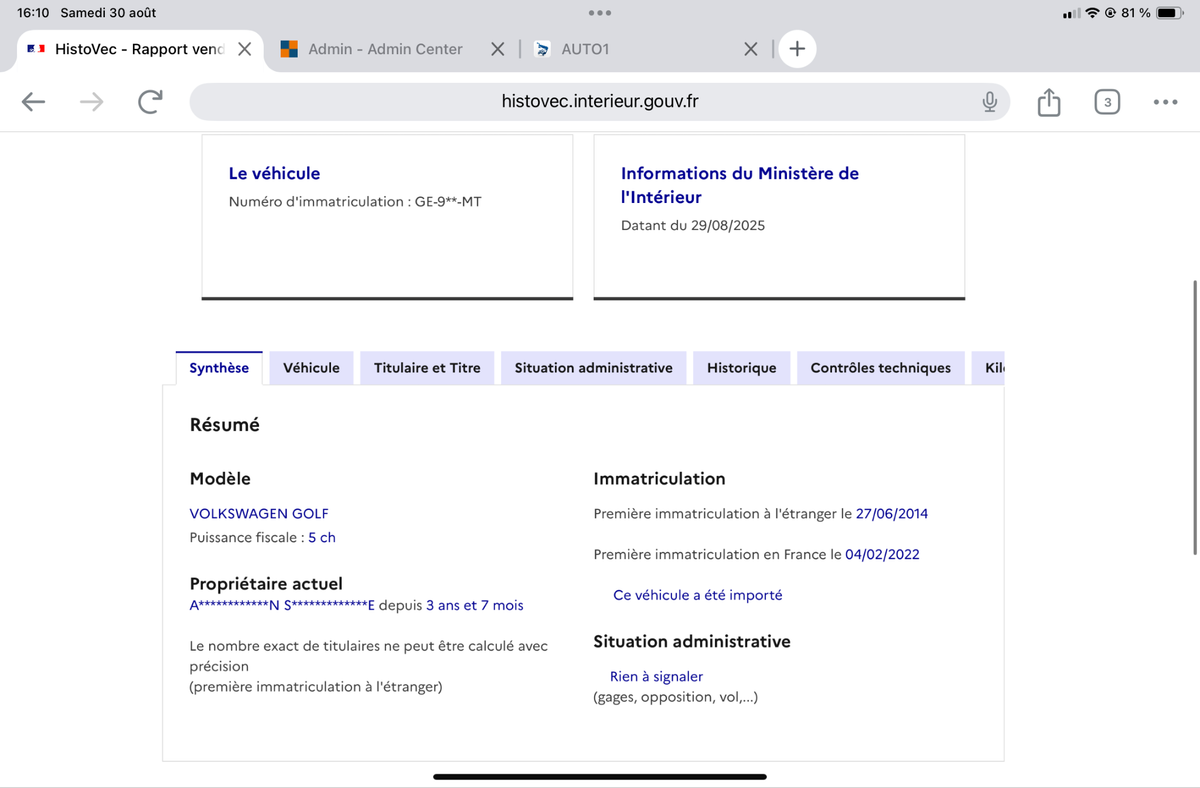Click the Résumé section heading
The image size is (1200, 788).
225,425
